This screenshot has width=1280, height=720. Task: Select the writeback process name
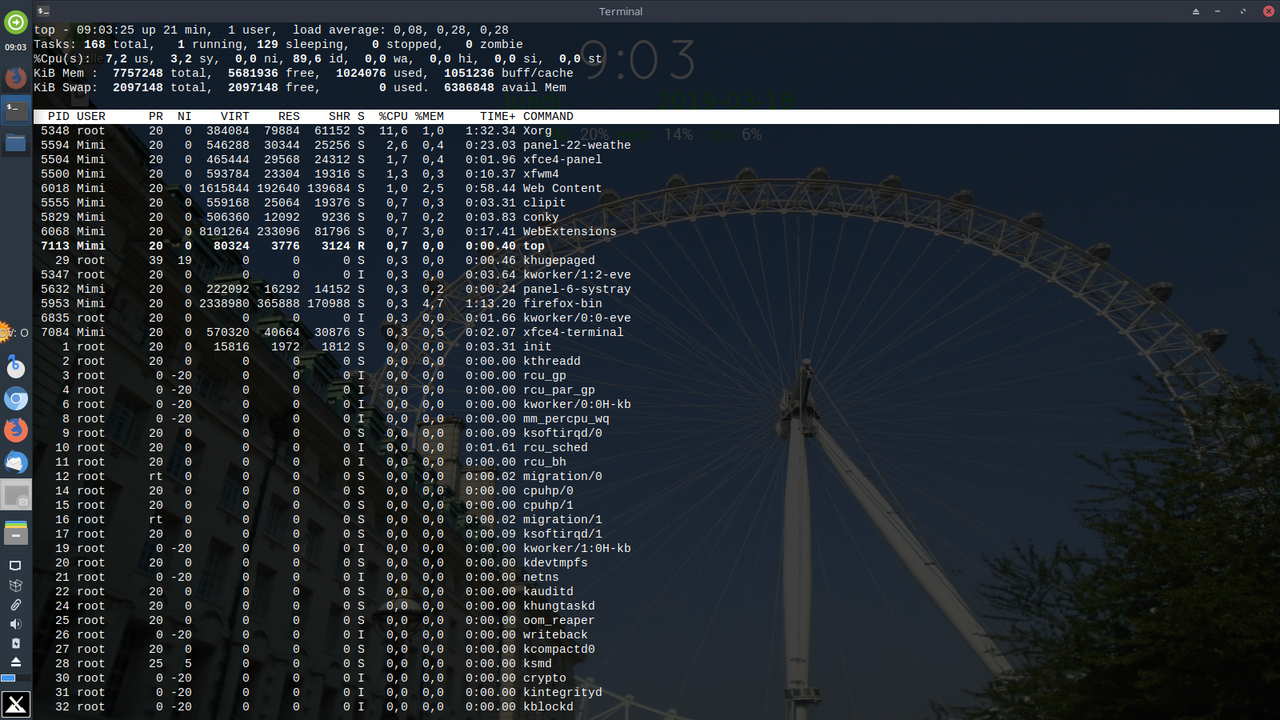[x=555, y=635]
